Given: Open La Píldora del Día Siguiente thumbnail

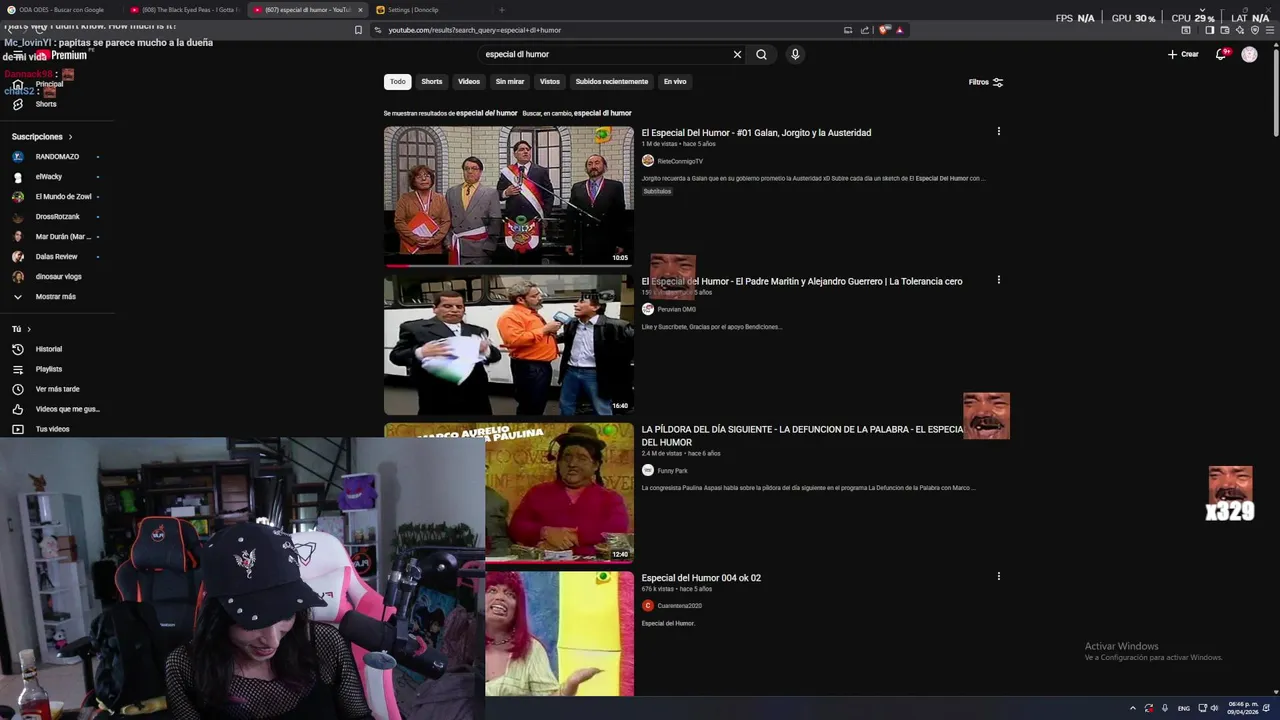Looking at the screenshot, I should [x=559, y=492].
